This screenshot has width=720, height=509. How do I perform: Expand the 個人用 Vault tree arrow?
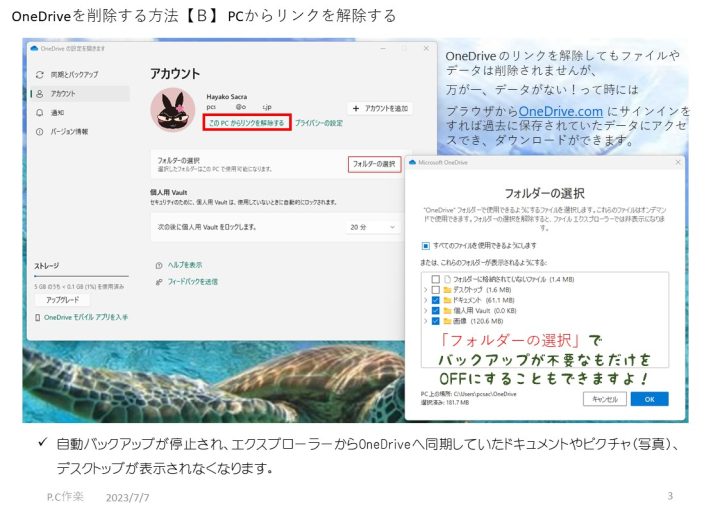[425, 311]
